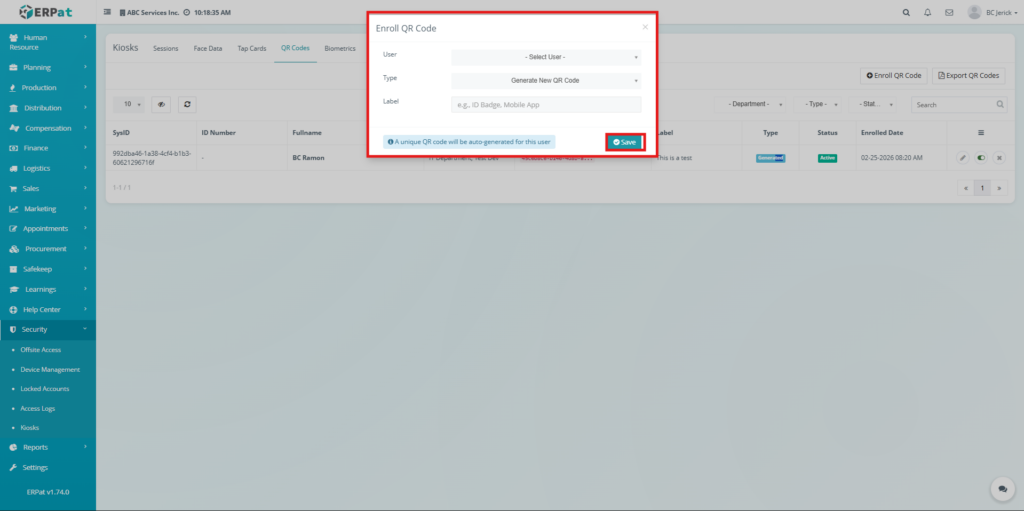
Task: Open the mail envelope icon
Action: point(949,13)
